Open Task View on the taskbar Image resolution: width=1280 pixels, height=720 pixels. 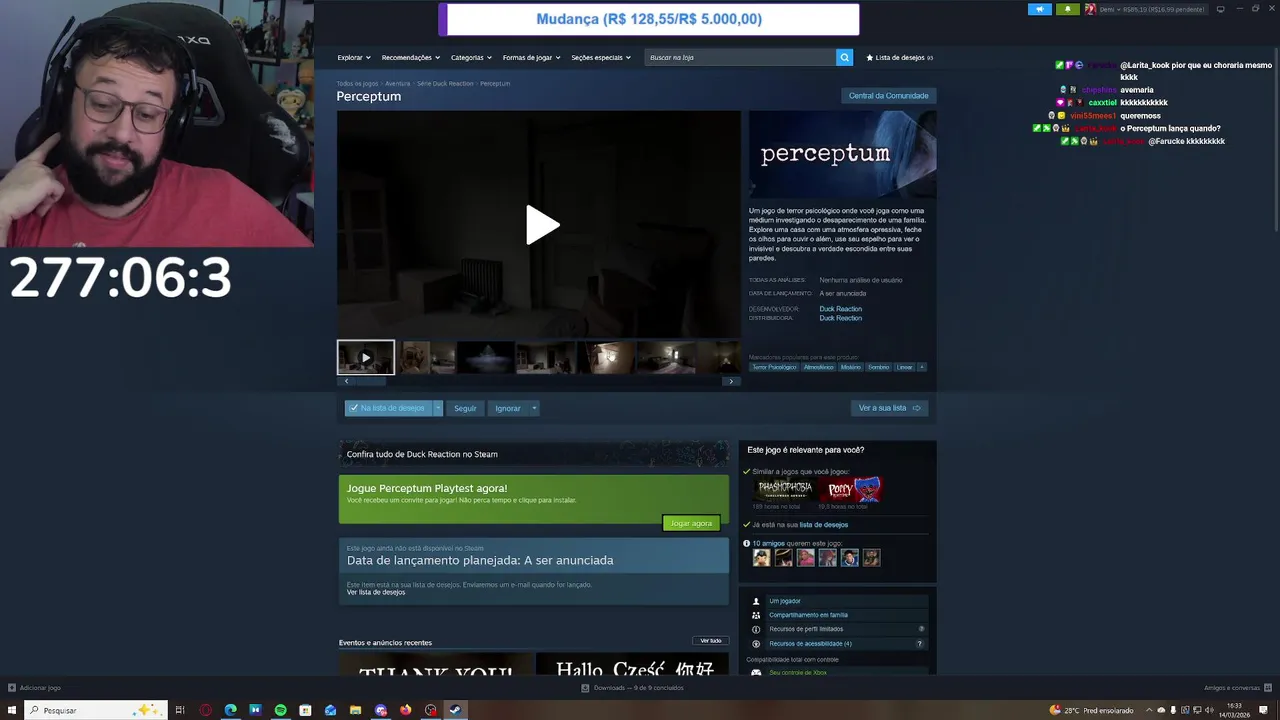(x=180, y=710)
